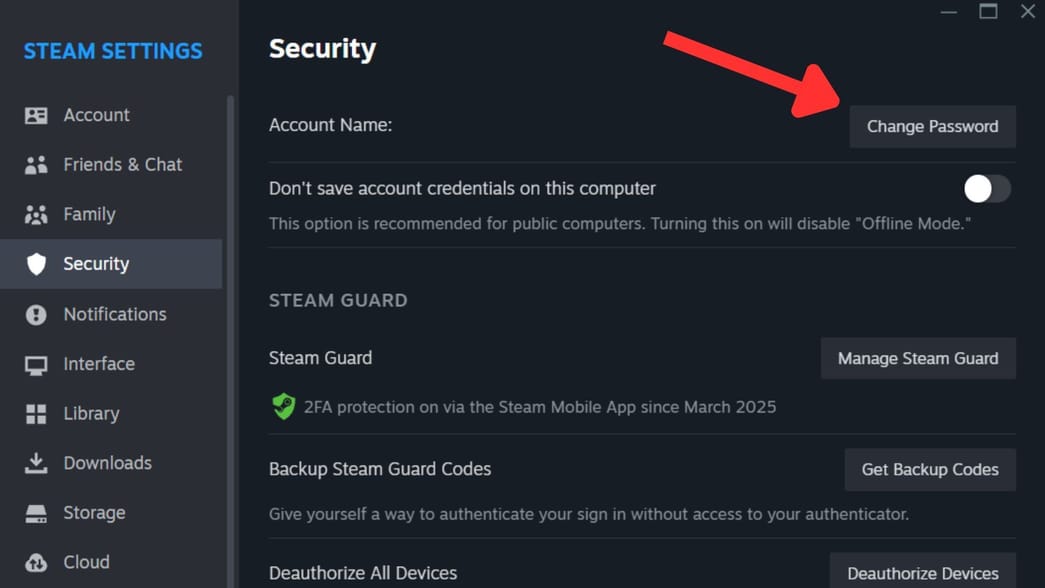Click the Library grid icon

[x=36, y=413]
